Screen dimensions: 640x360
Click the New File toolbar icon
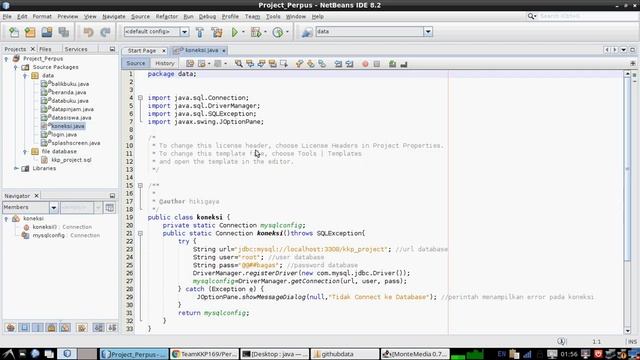[x=14, y=32]
